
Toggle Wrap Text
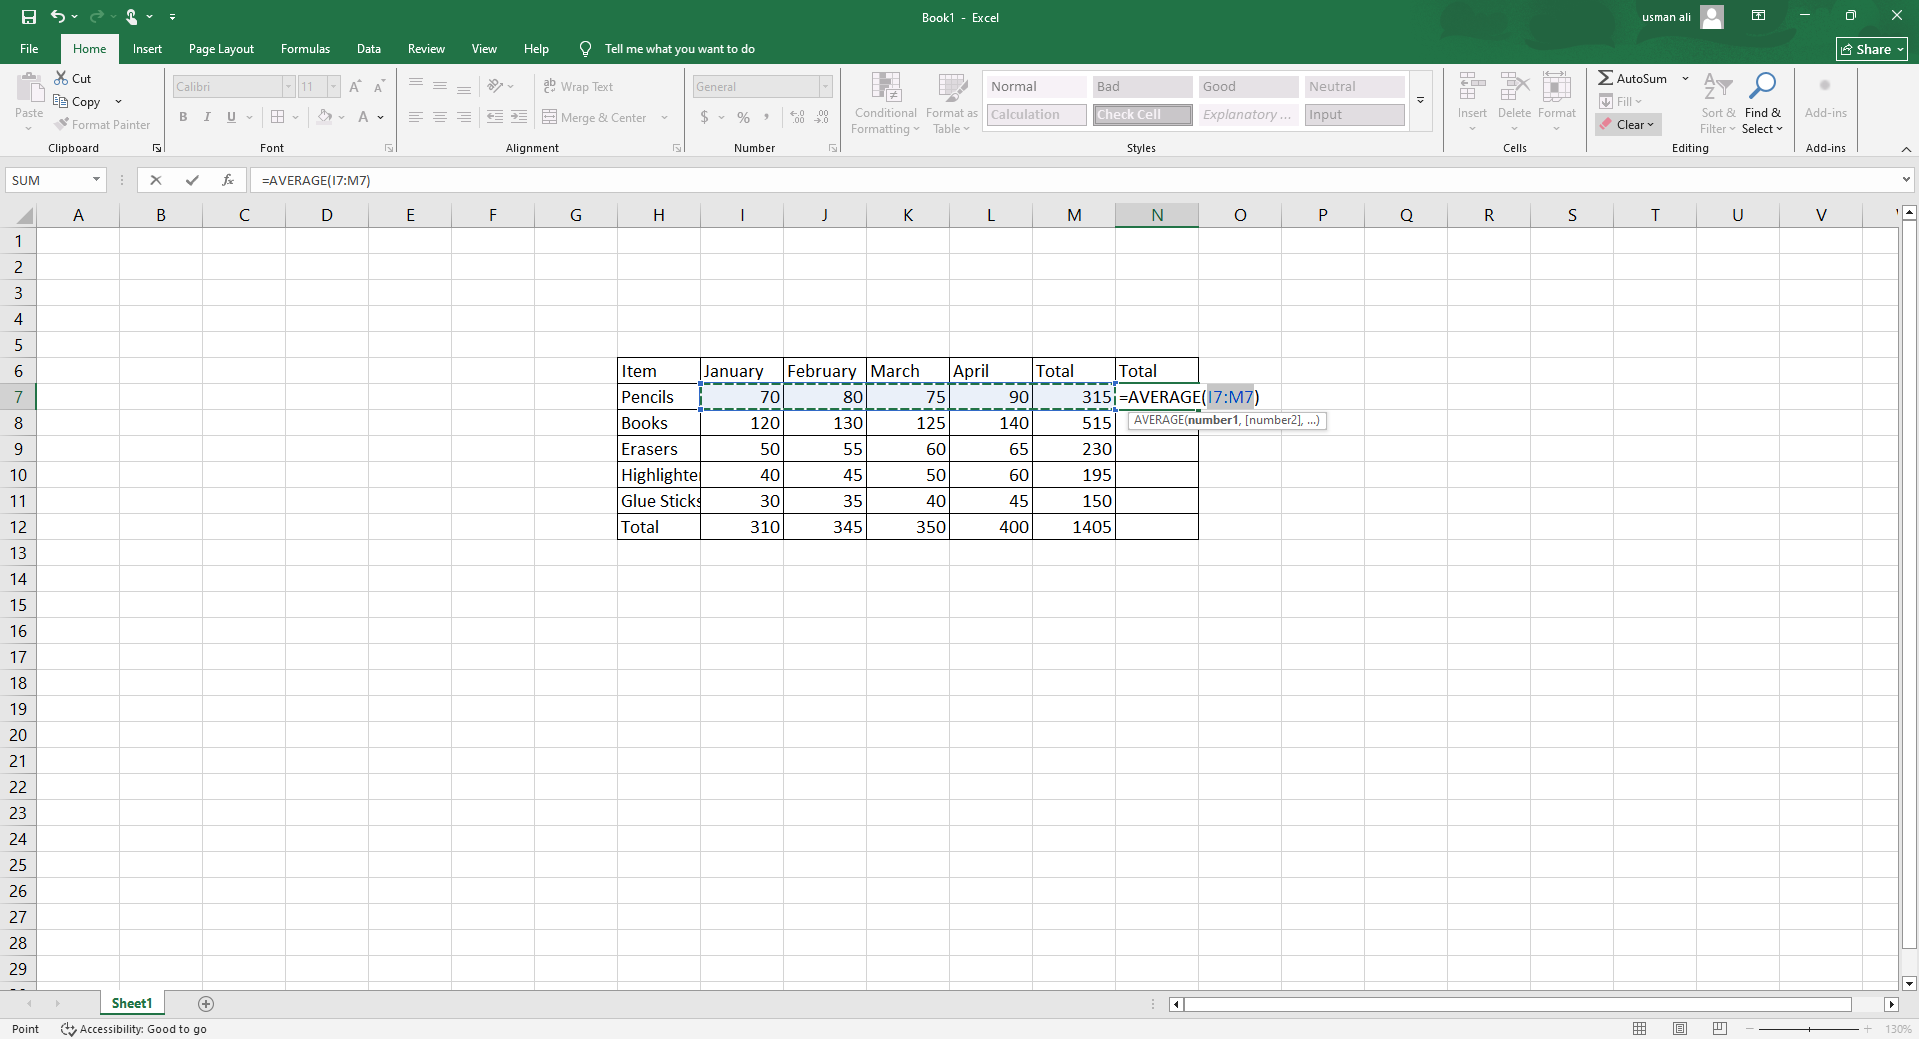pyautogui.click(x=578, y=87)
